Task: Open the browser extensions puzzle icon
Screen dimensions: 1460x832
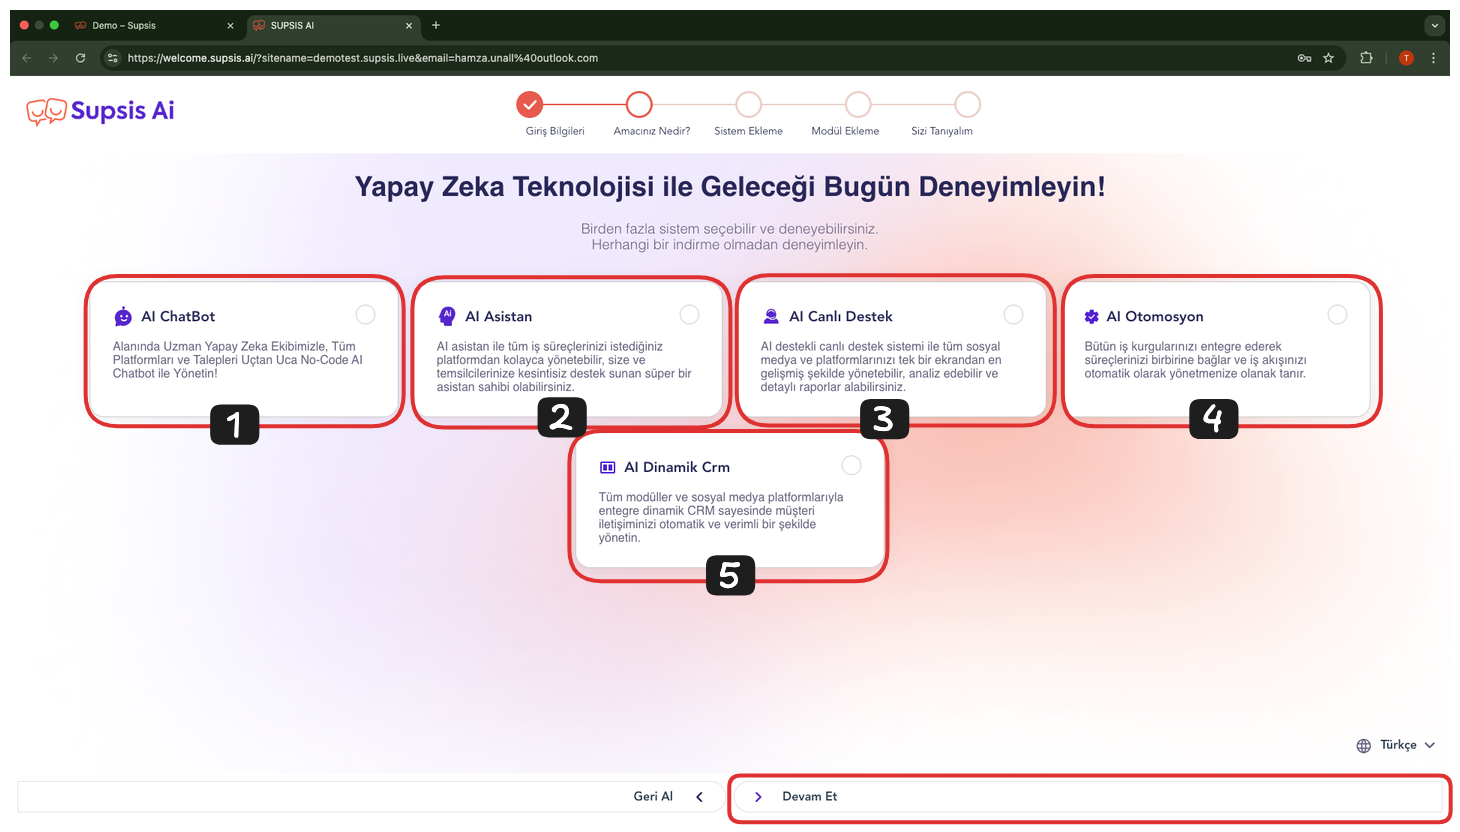Action: tap(1366, 58)
